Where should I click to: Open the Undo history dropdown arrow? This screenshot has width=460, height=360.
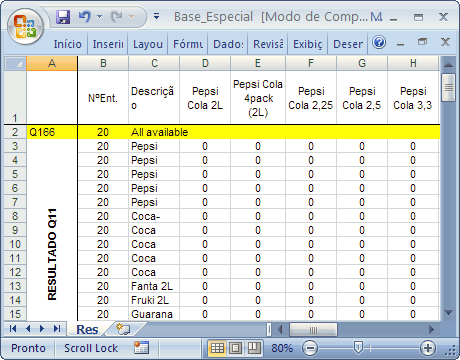click(x=99, y=16)
